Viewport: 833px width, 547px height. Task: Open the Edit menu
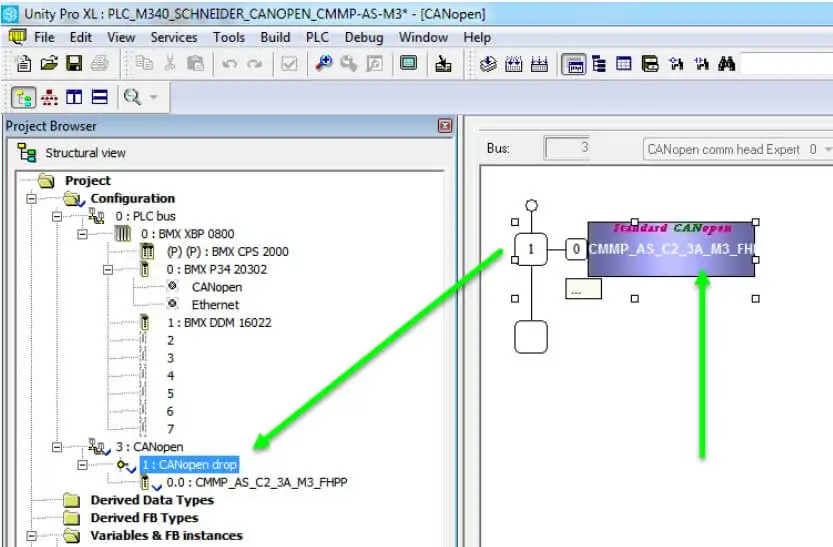pos(81,38)
